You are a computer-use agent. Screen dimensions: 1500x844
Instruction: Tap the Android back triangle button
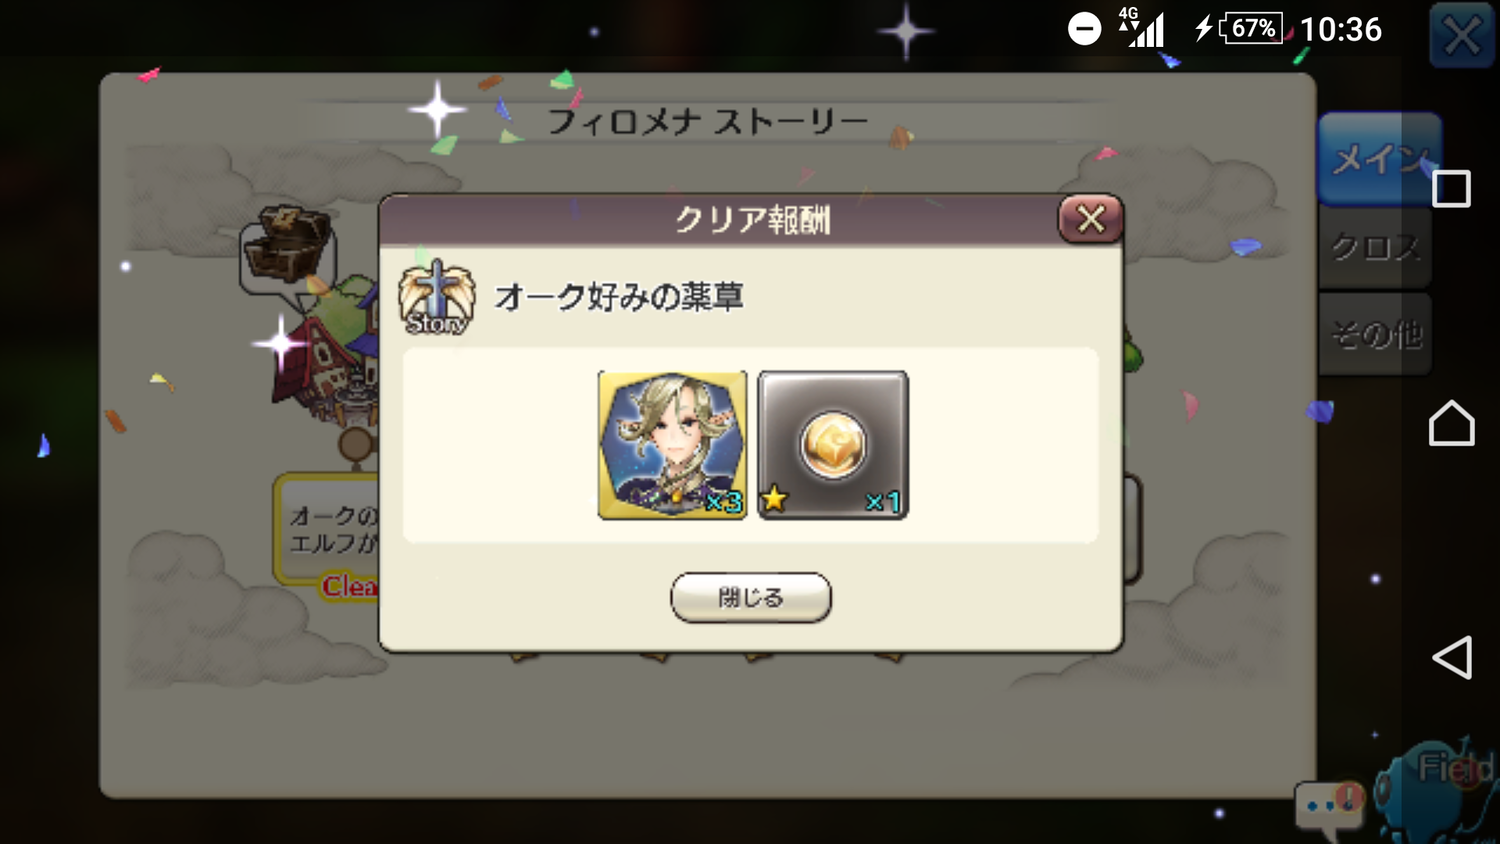click(1452, 657)
